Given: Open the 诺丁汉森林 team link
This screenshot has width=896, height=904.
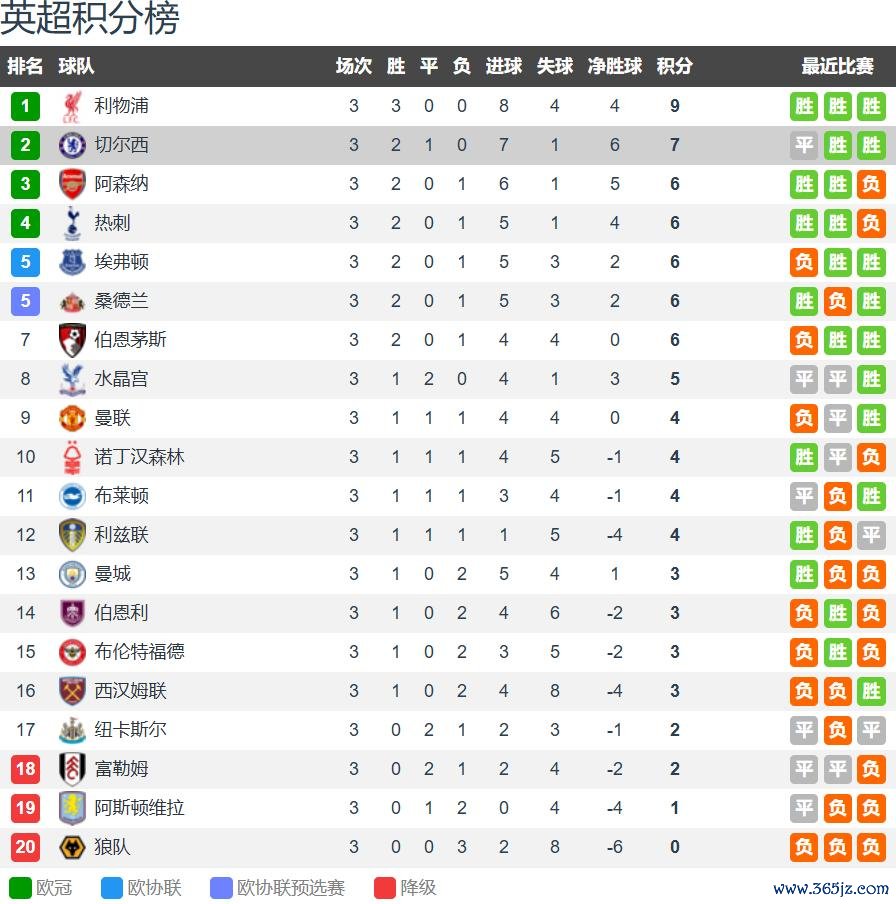Looking at the screenshot, I should [139, 457].
